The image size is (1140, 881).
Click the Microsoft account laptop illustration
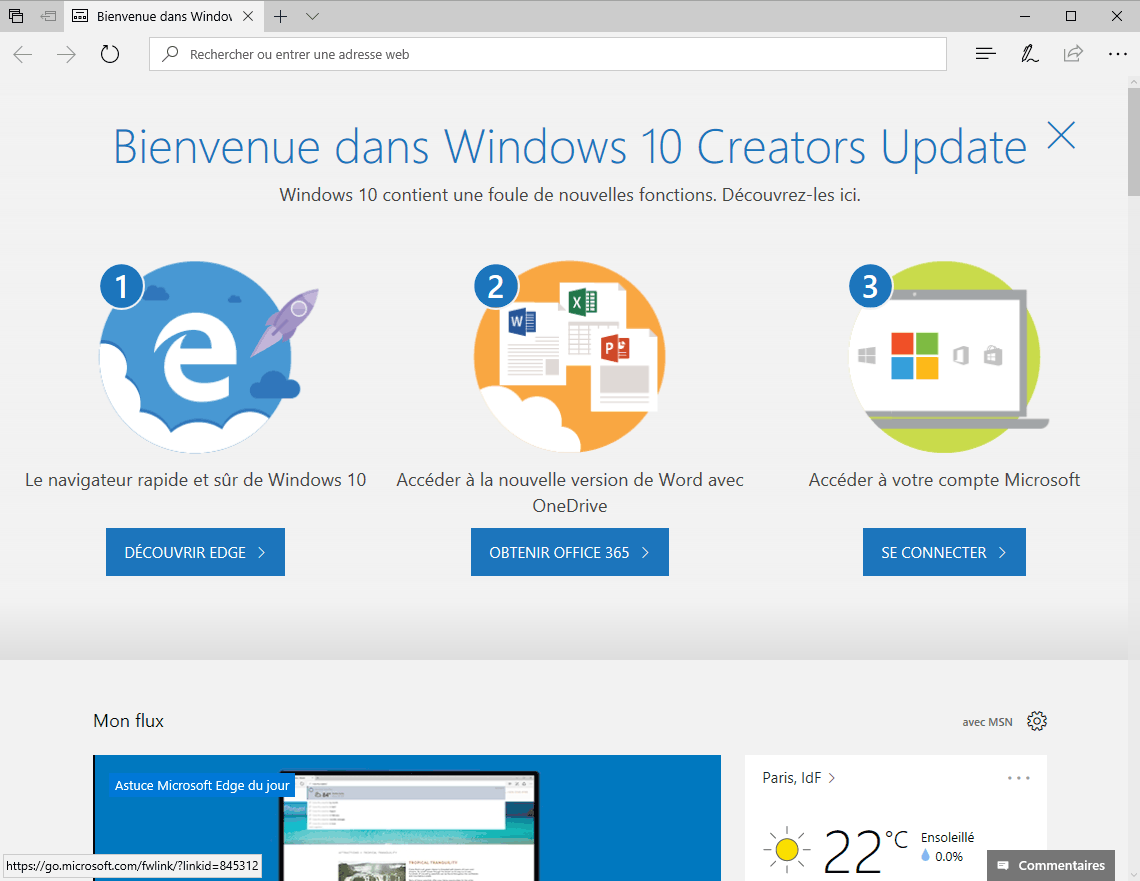[949, 356]
